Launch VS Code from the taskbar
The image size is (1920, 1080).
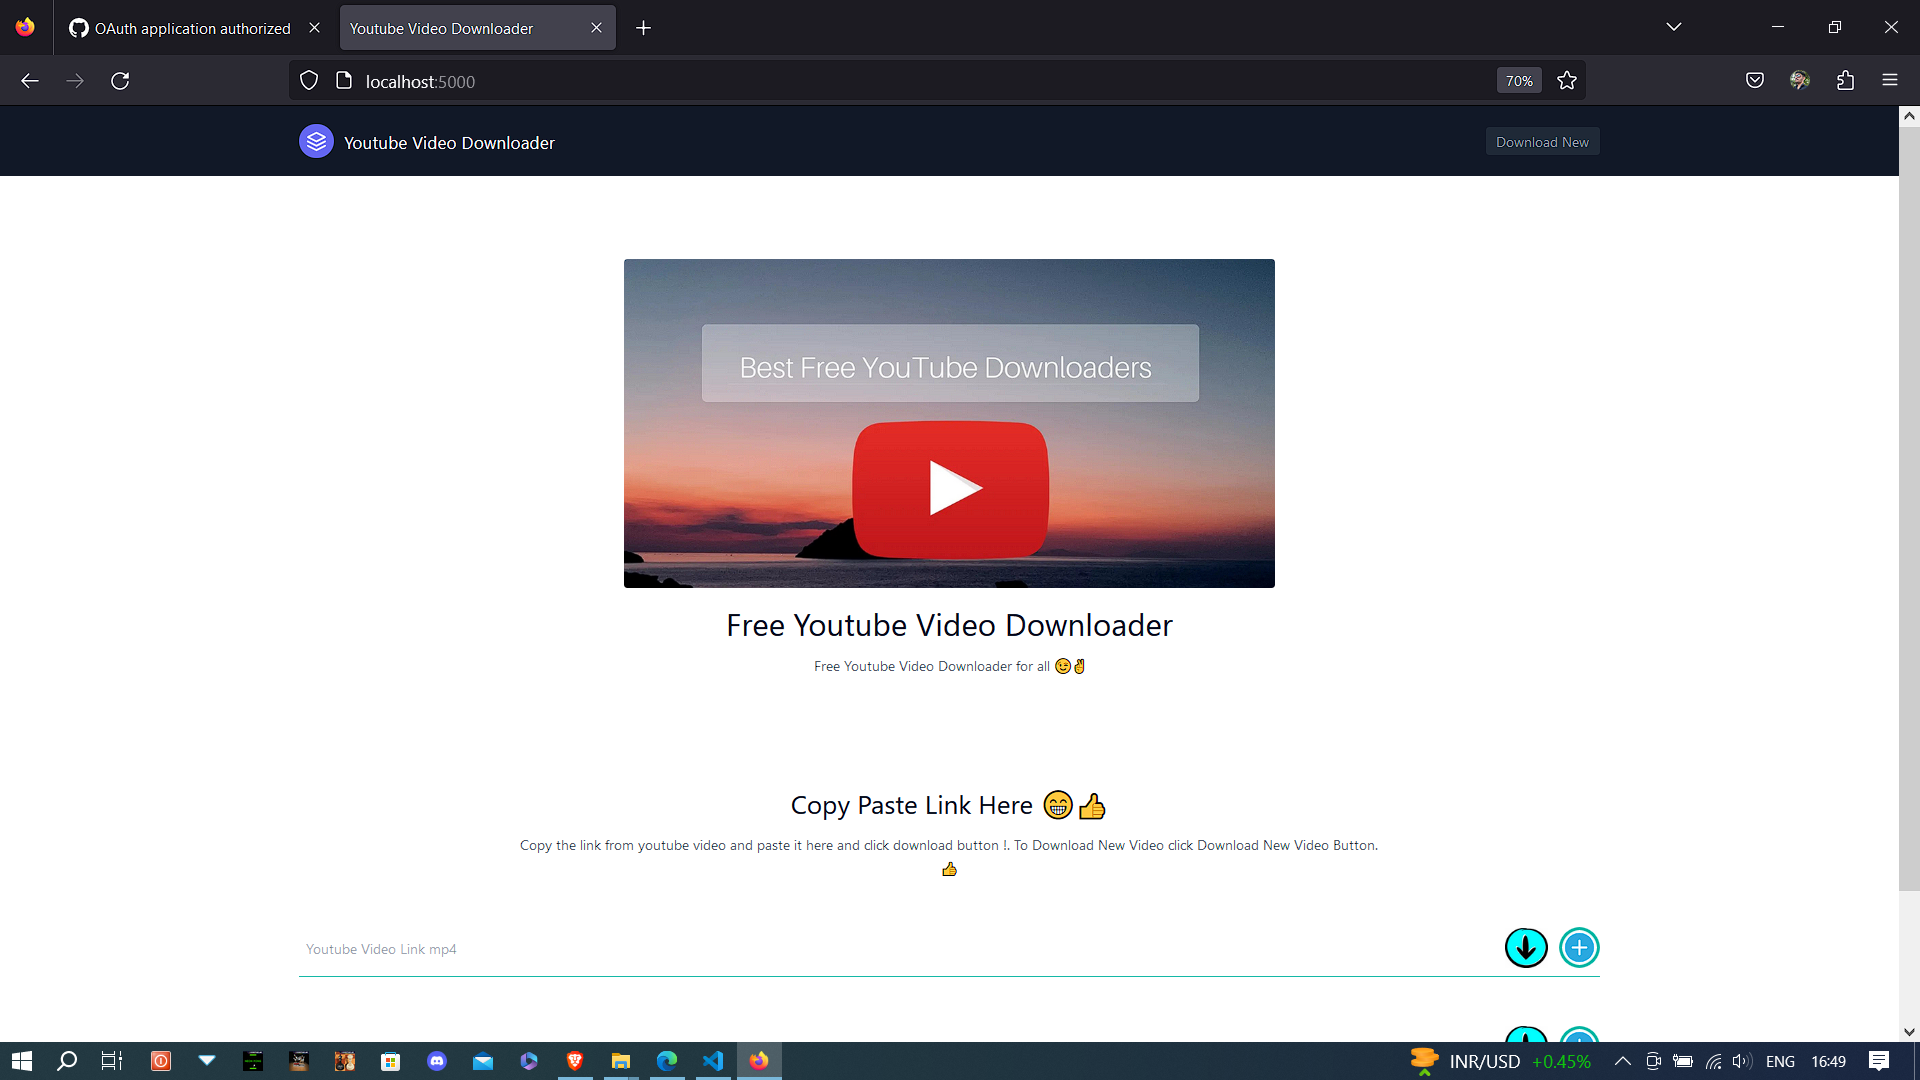[713, 1061]
